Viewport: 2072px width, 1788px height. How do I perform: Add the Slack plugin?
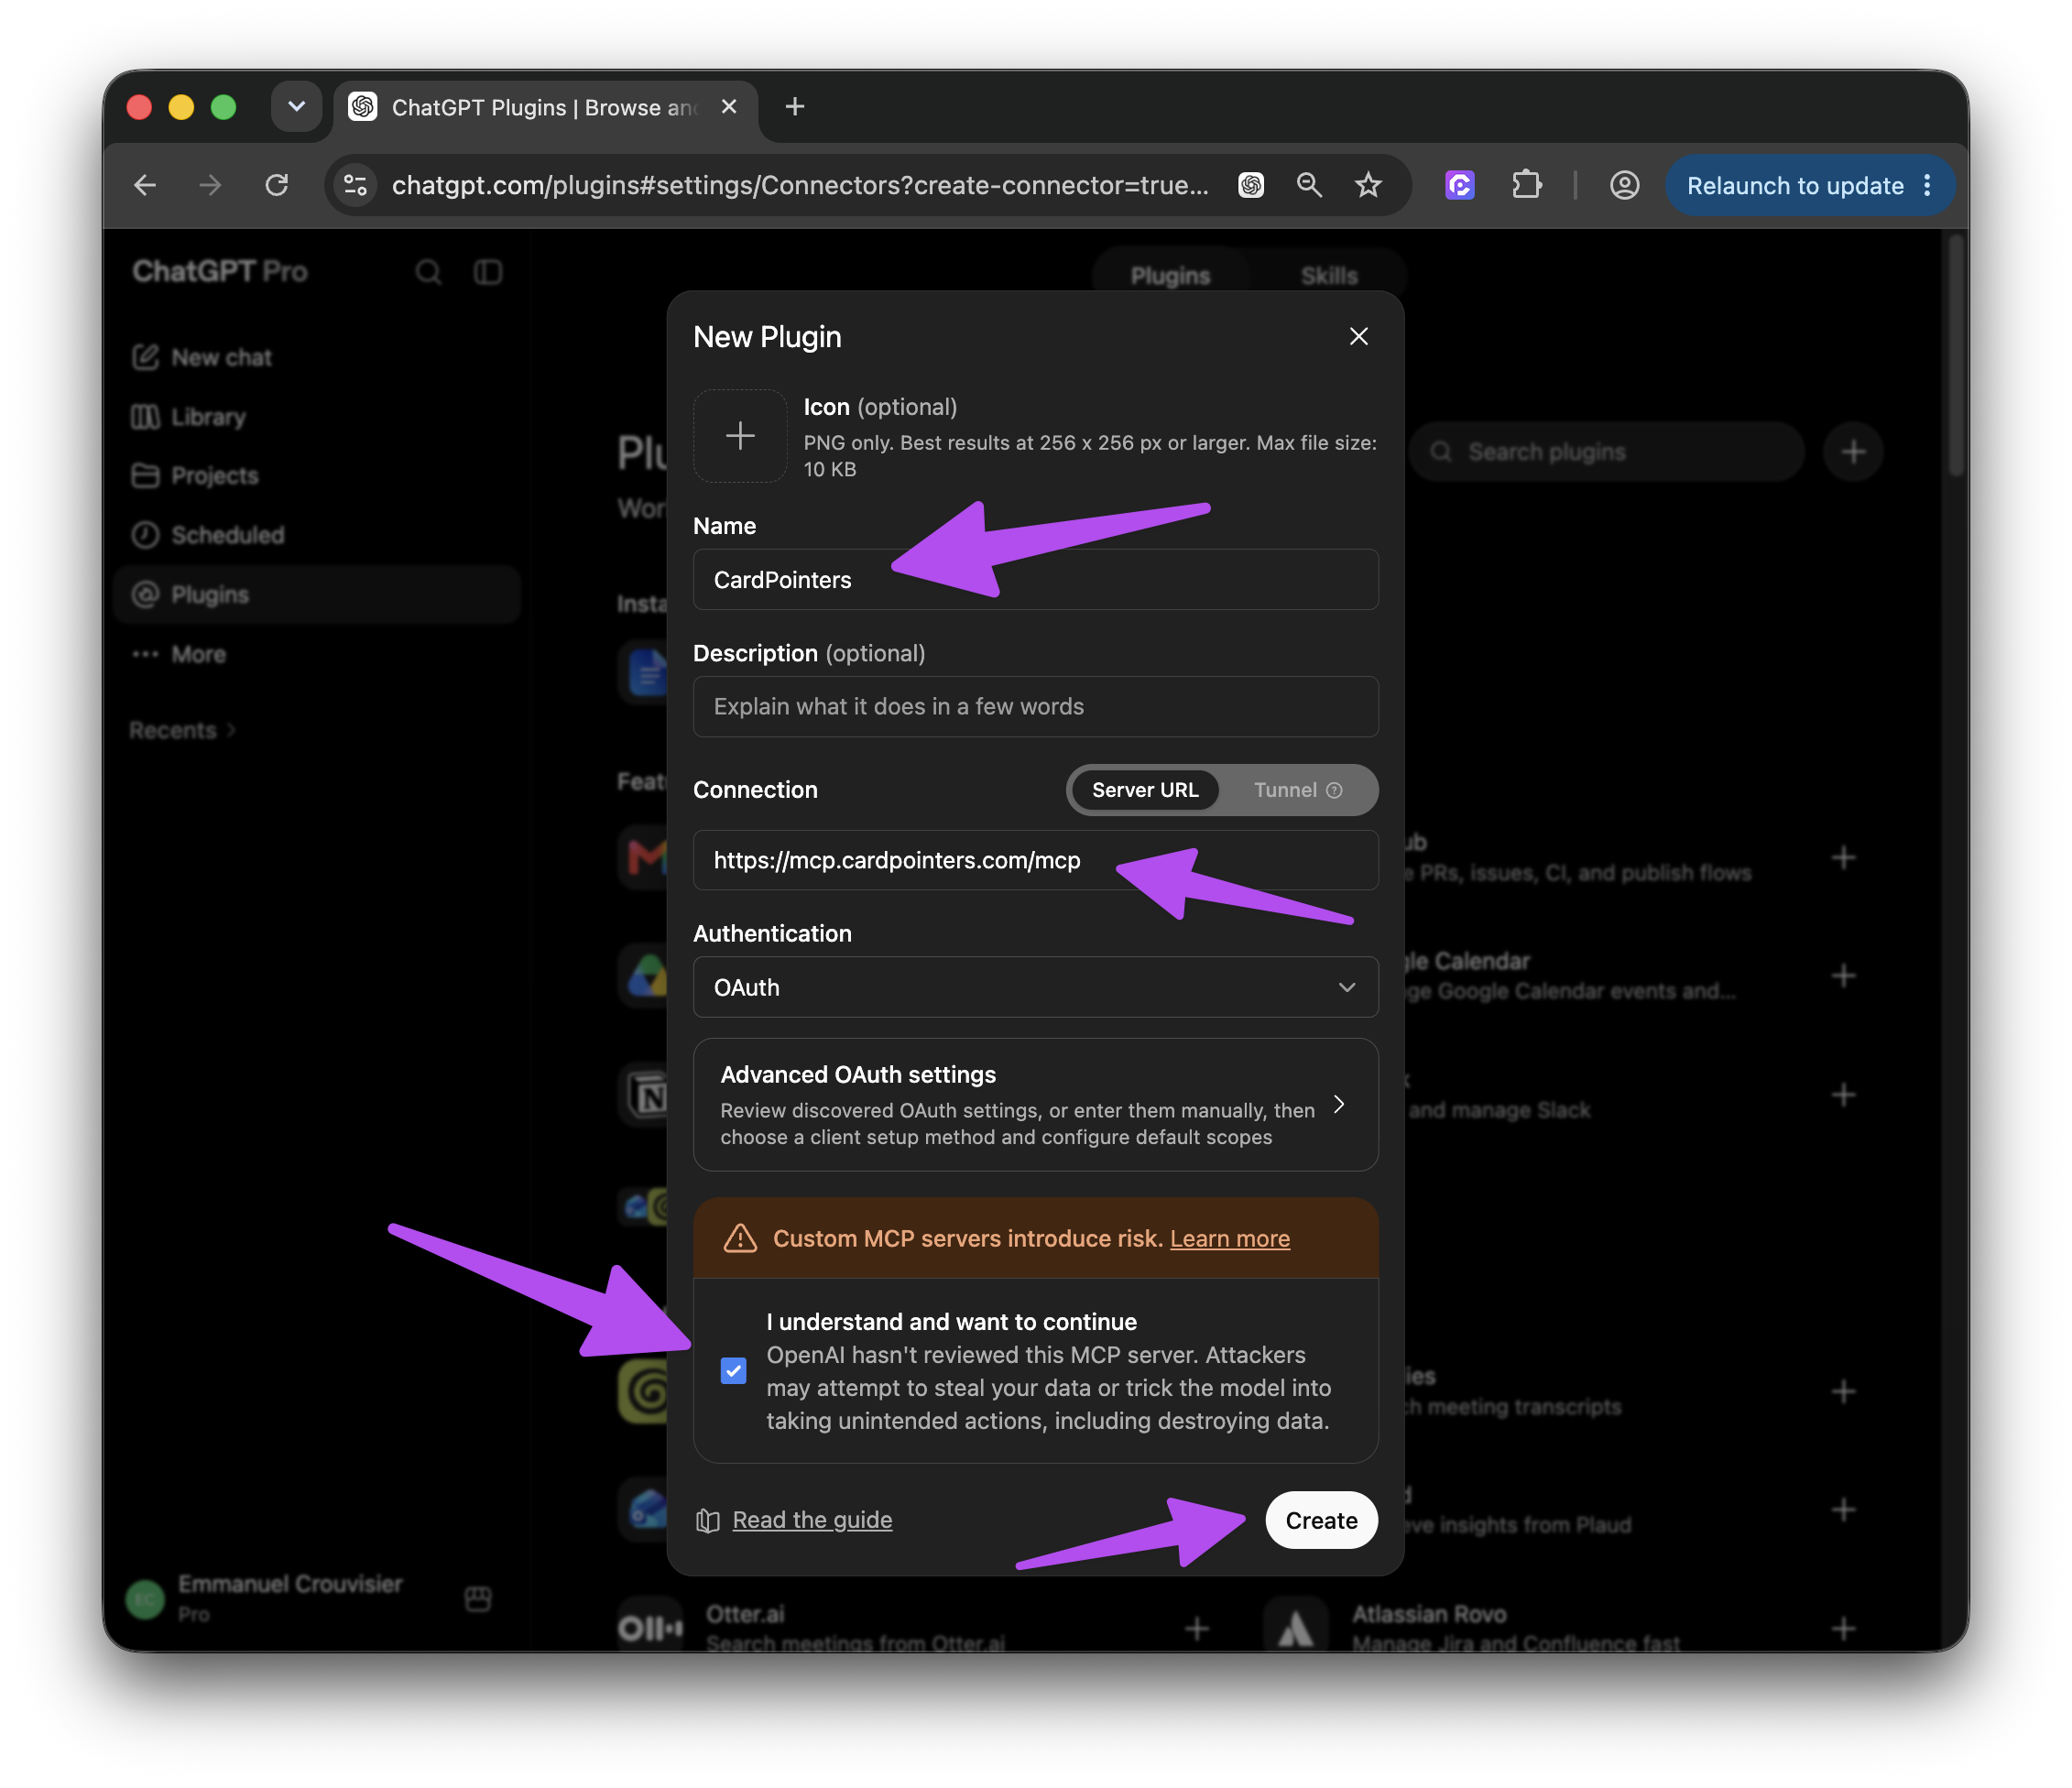(x=1843, y=1094)
